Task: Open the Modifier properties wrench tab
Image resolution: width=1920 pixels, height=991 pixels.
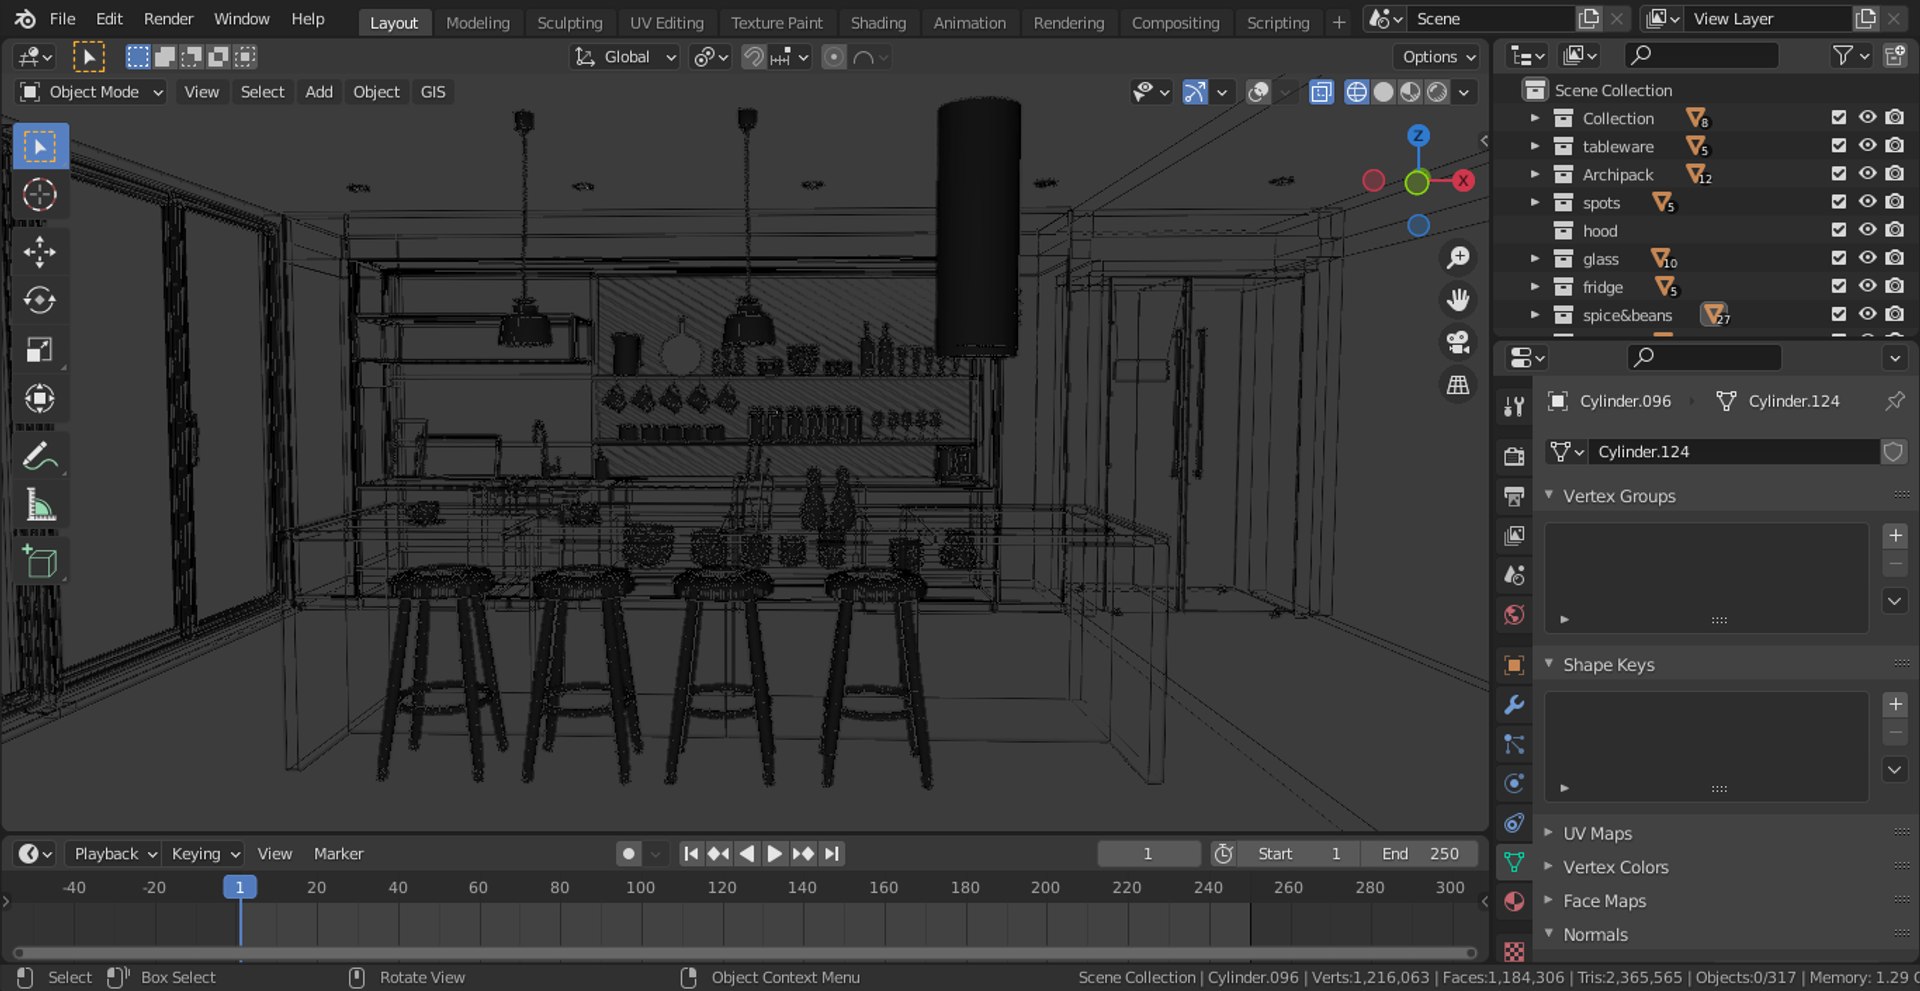Action: pos(1514,704)
